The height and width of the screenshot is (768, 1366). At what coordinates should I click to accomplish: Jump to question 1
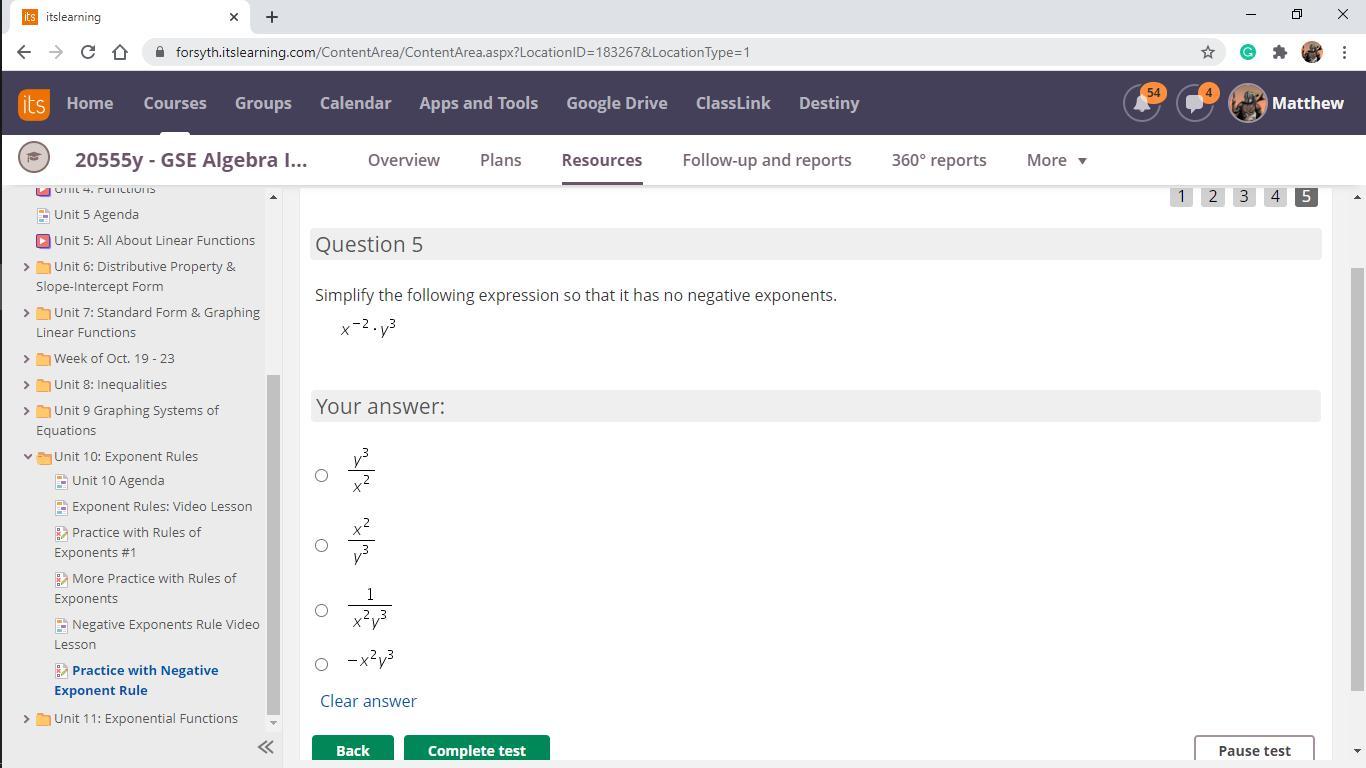pos(1181,196)
